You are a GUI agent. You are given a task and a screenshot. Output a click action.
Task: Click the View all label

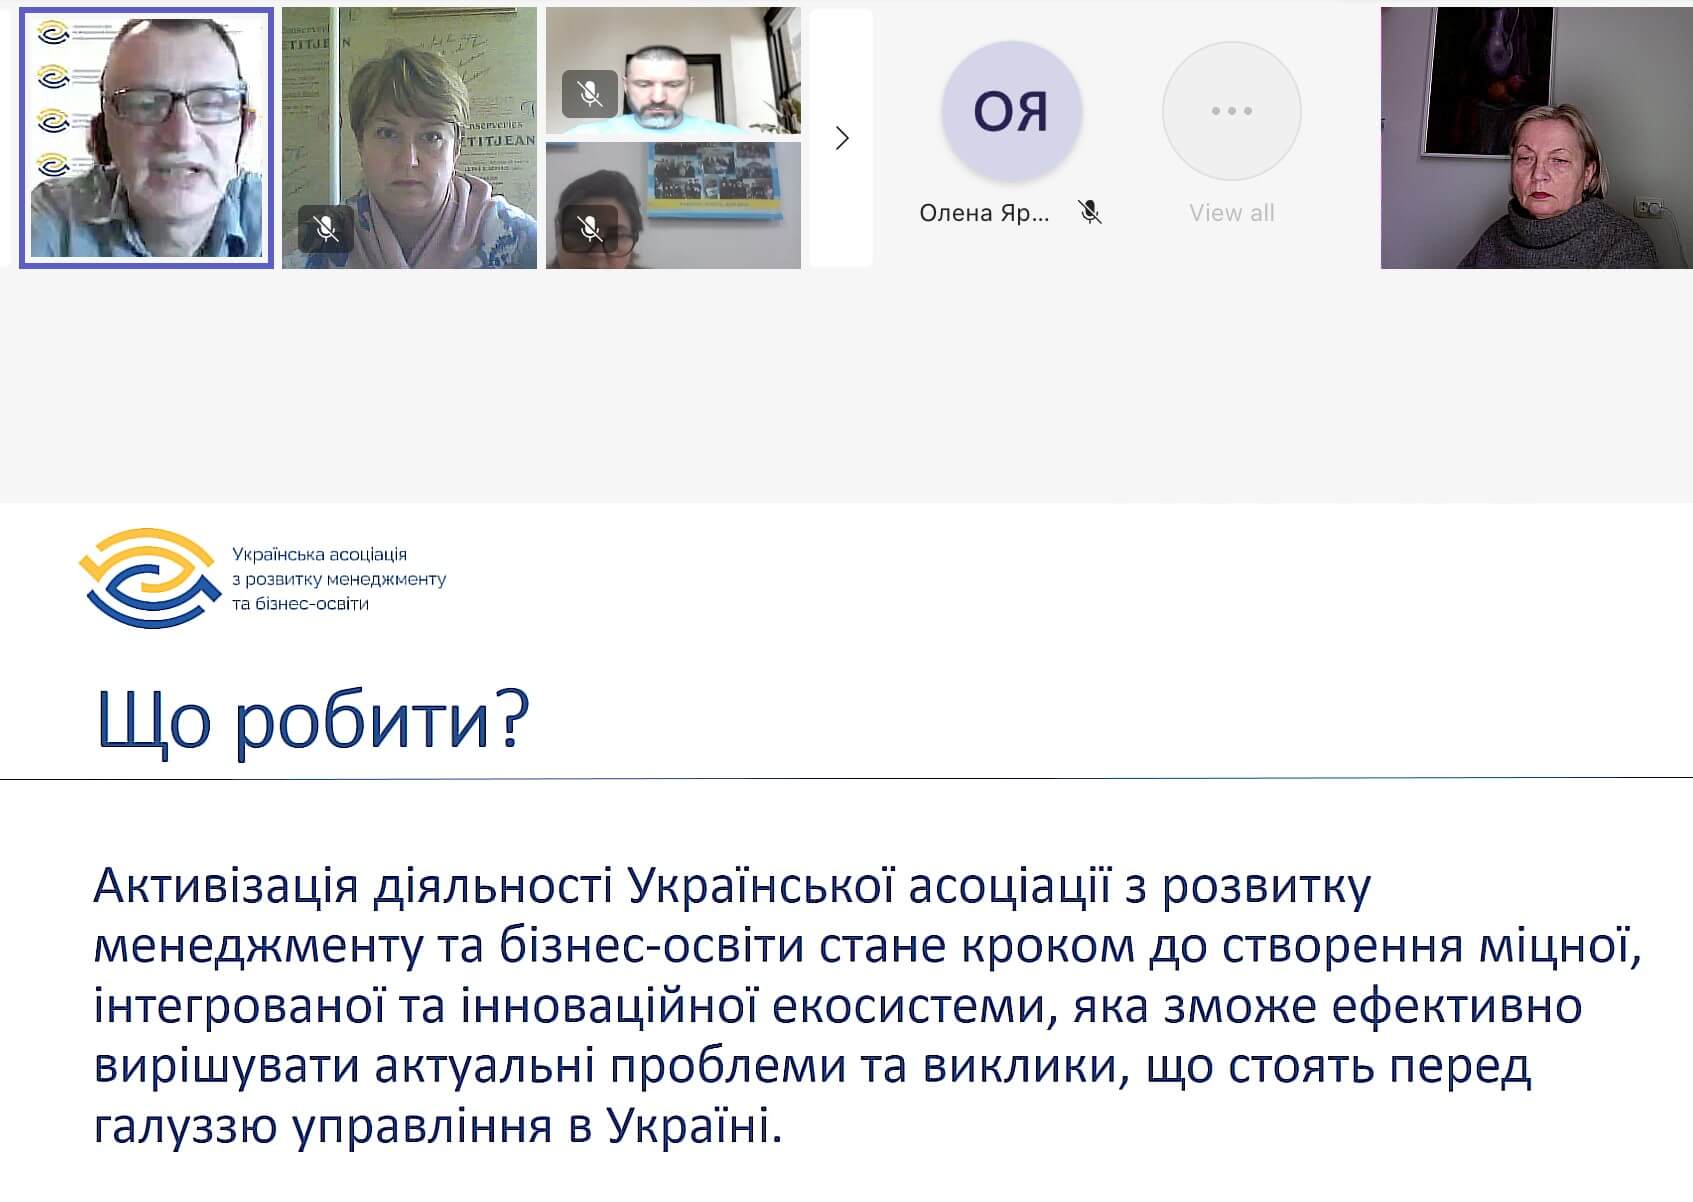coord(1231,213)
